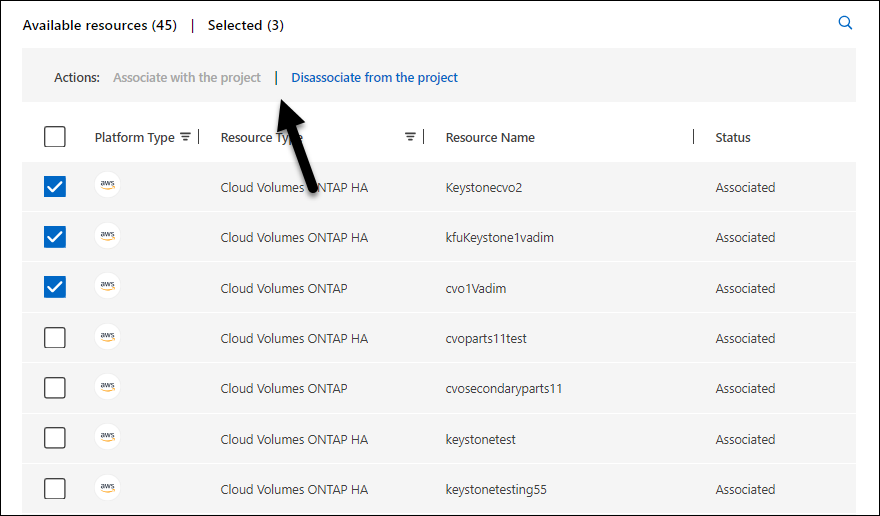Click the AWS icon beside kfuKeystone1vadim
Viewport: 880px width, 516px height.
coord(107,236)
